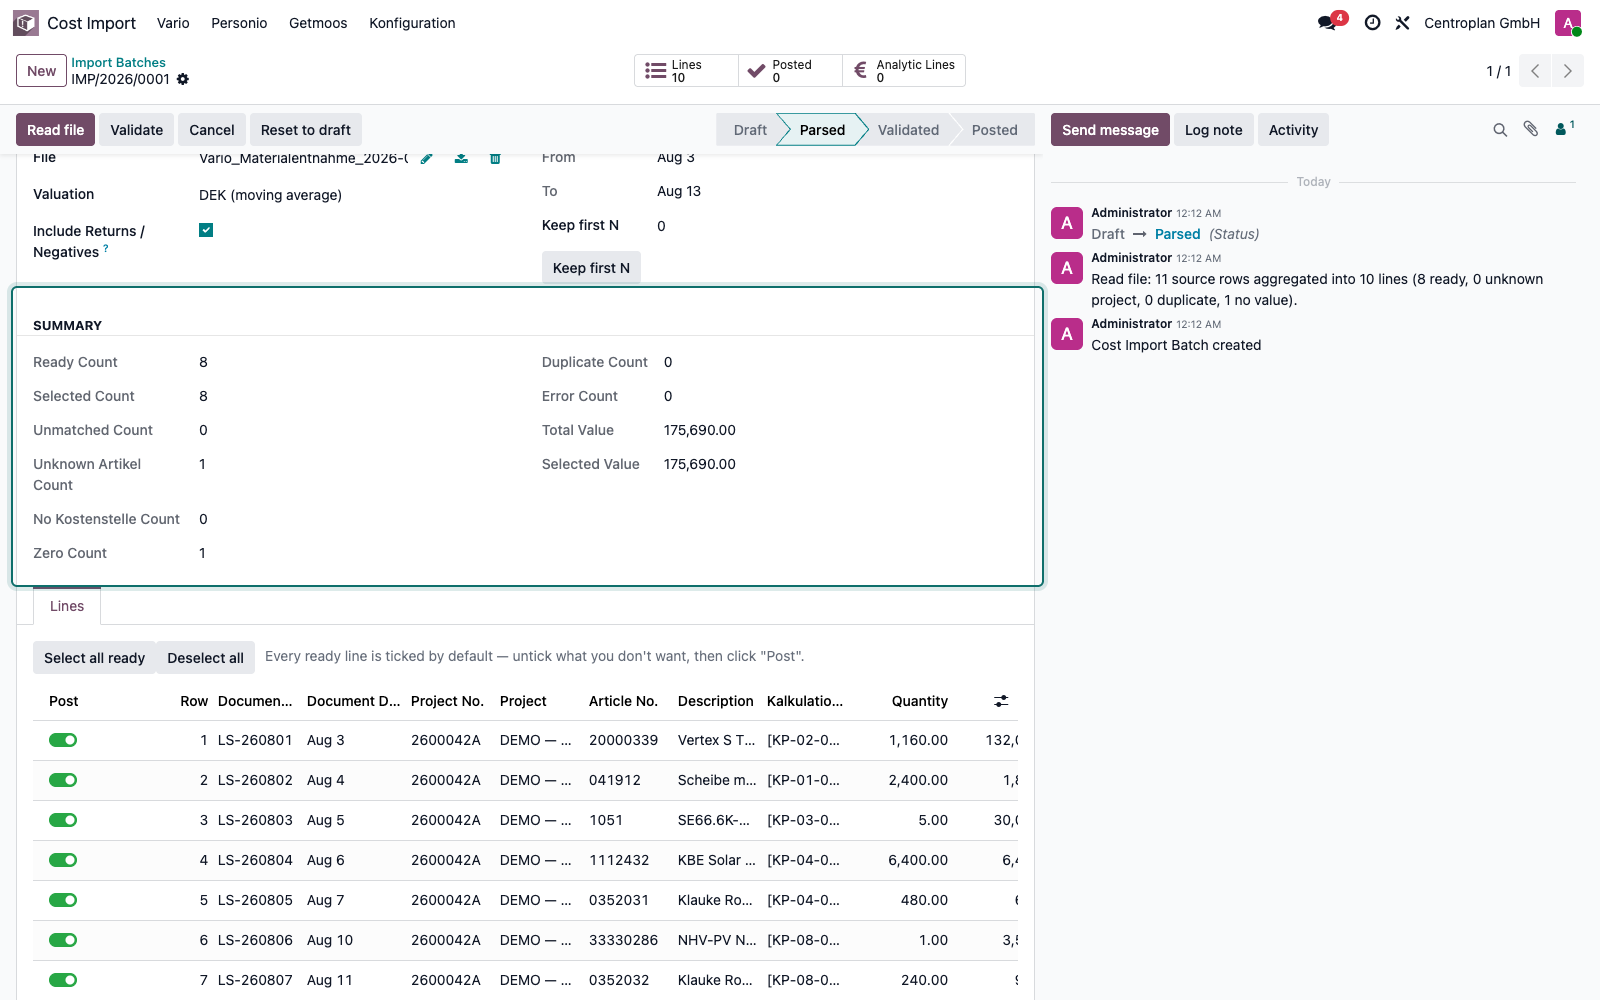Open Centroplan GmbH company switcher
The height and width of the screenshot is (1000, 1600).
(1482, 23)
